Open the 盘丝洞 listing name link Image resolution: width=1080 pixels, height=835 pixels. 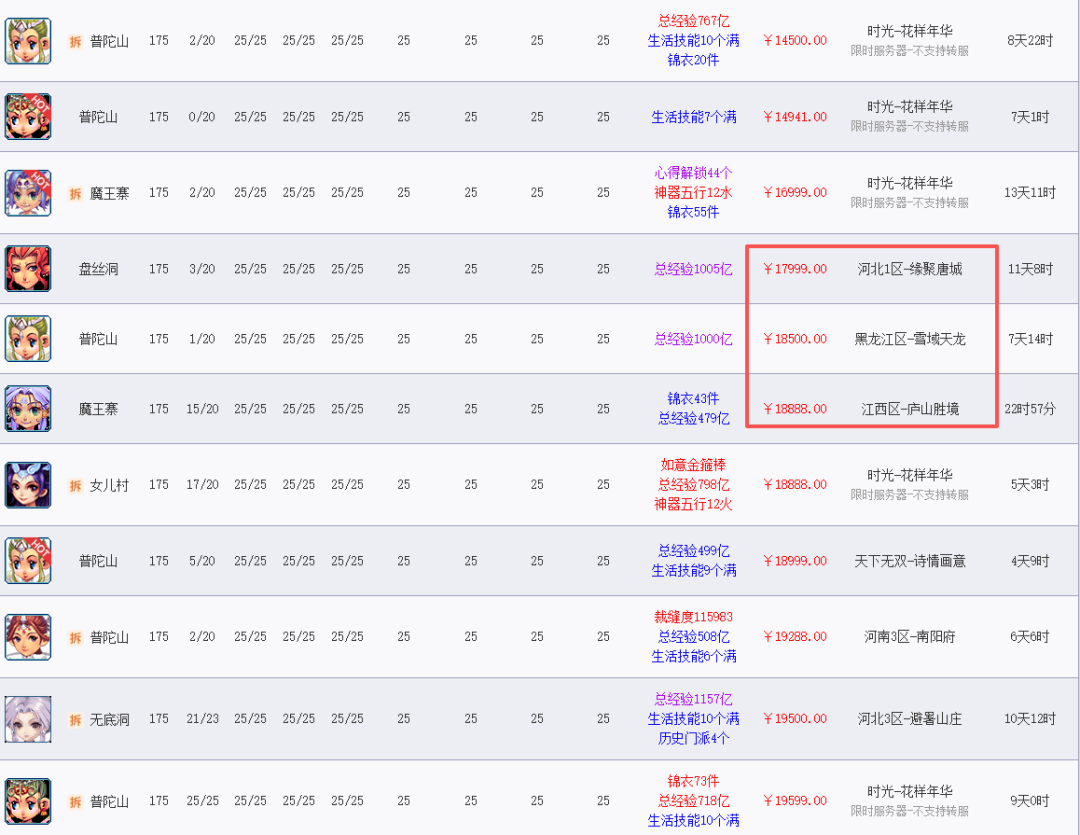tap(98, 269)
